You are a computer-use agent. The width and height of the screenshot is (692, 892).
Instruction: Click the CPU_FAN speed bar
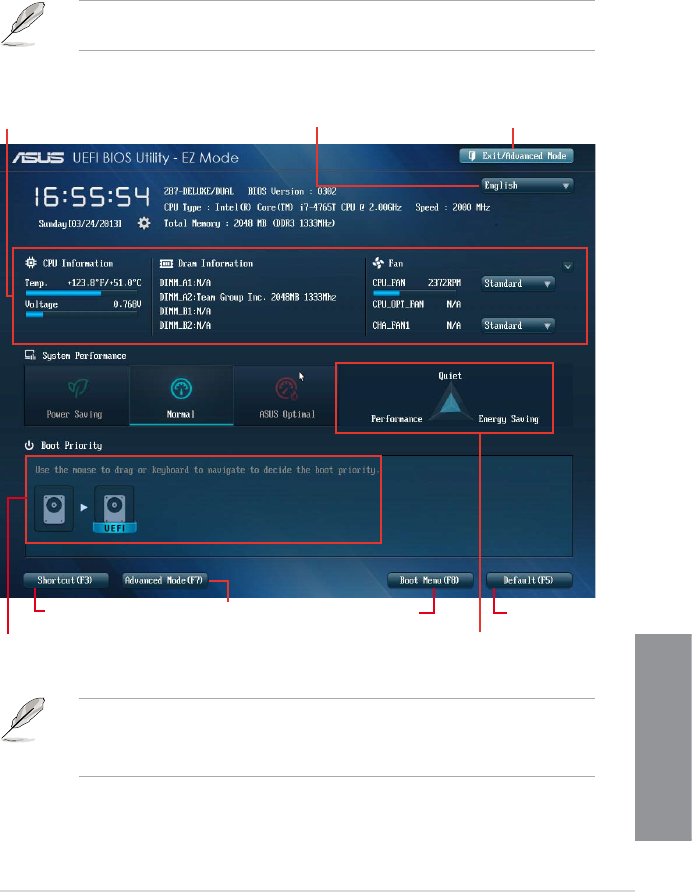tap(417, 293)
